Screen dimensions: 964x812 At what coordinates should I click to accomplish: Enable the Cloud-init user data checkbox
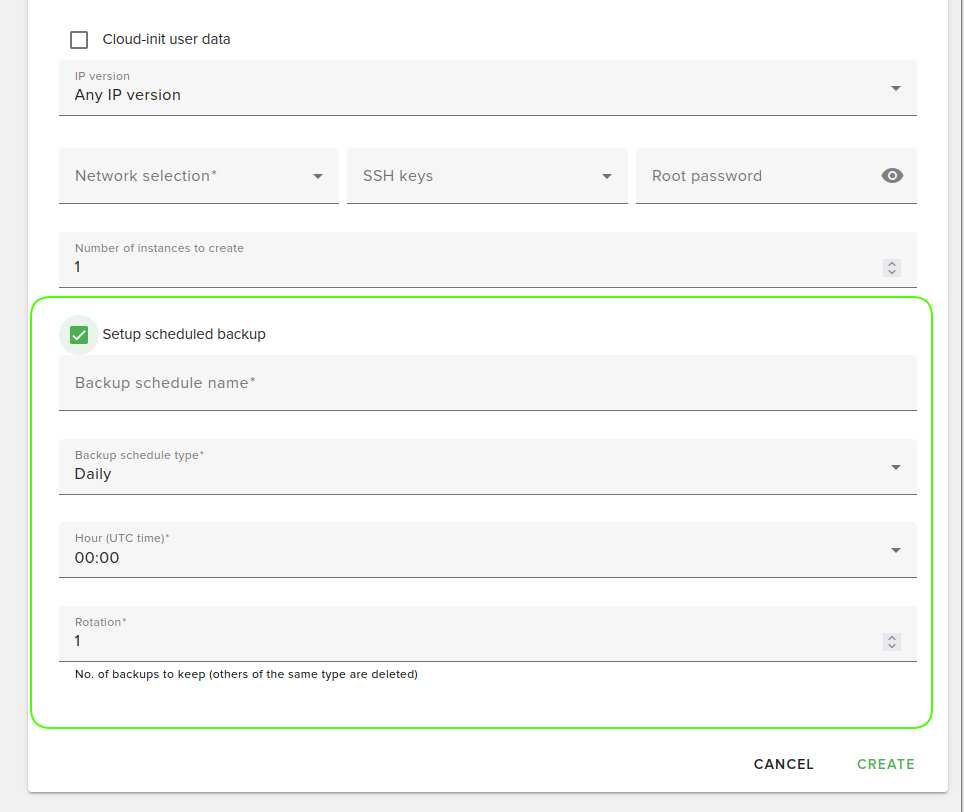point(79,40)
